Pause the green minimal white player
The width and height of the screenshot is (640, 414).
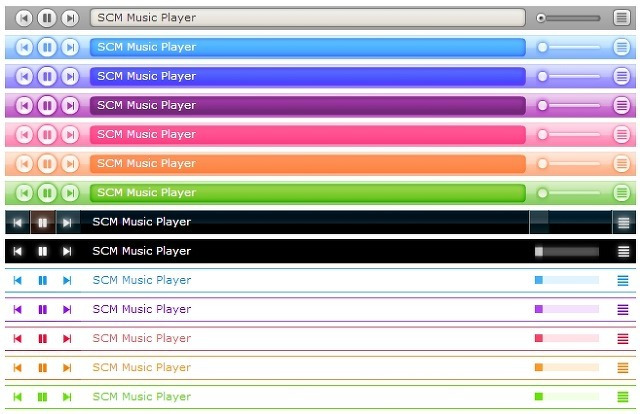point(42,397)
